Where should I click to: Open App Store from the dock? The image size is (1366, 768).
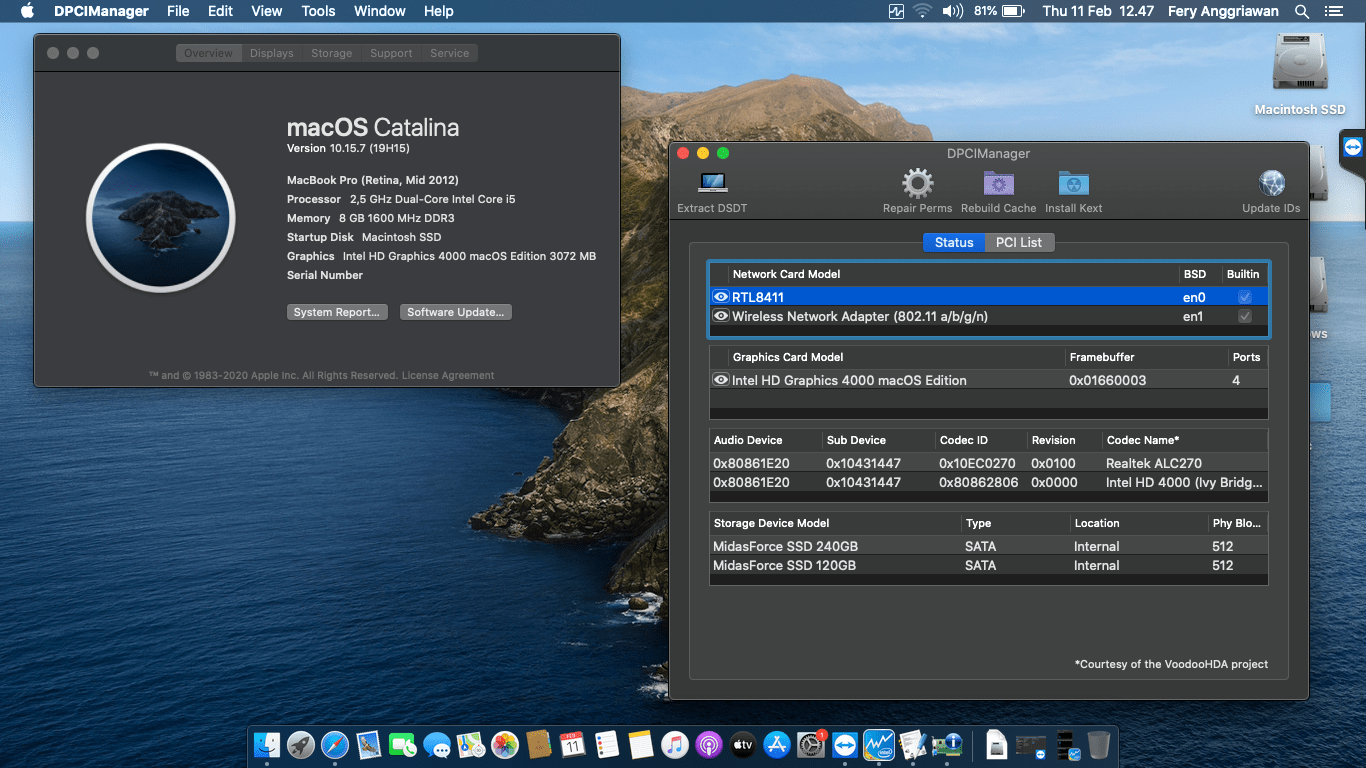coord(776,744)
